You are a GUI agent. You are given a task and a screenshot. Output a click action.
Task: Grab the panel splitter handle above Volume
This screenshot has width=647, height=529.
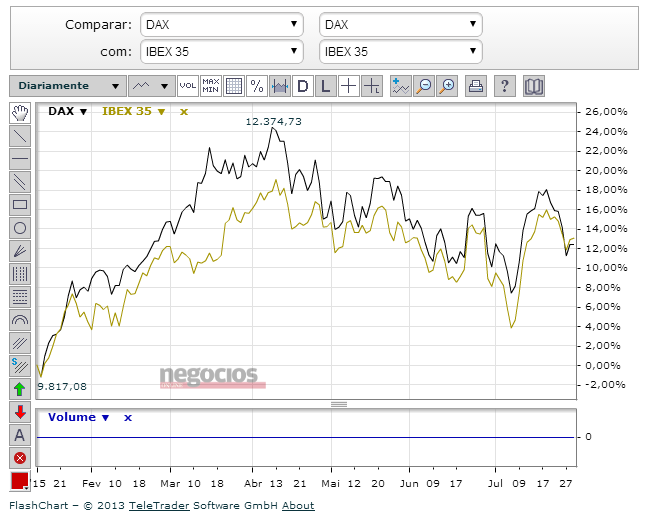[x=339, y=404]
